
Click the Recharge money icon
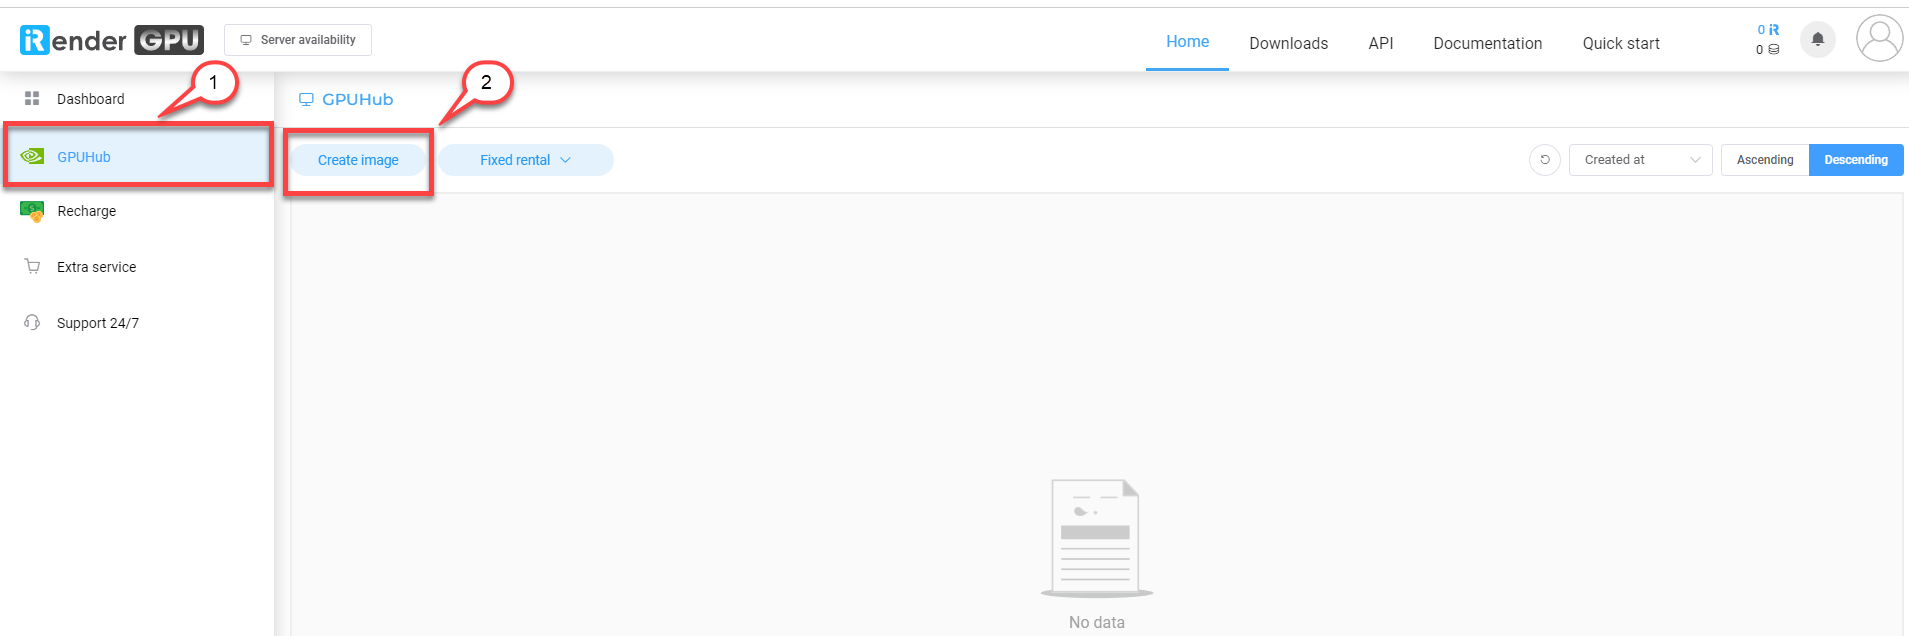coord(32,211)
